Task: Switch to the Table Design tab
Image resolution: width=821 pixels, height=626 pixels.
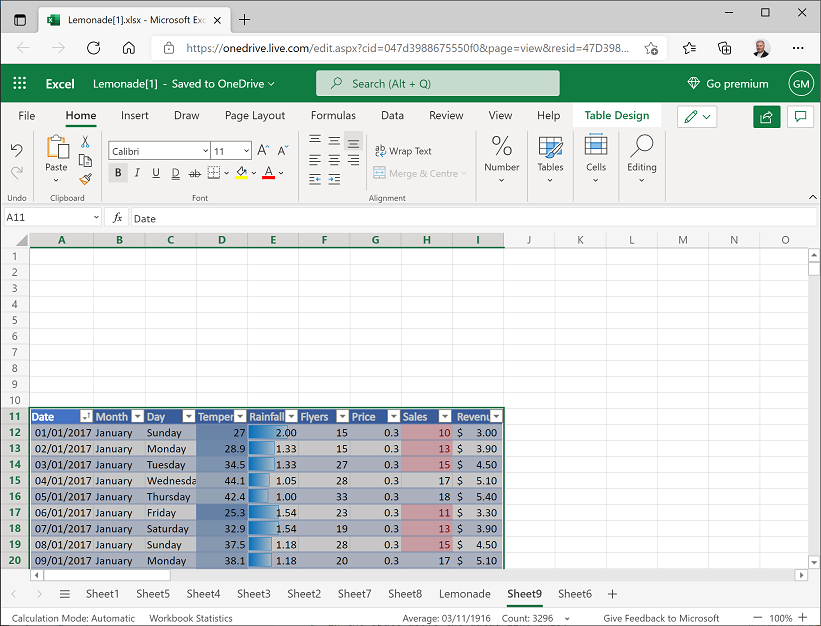Action: [617, 115]
